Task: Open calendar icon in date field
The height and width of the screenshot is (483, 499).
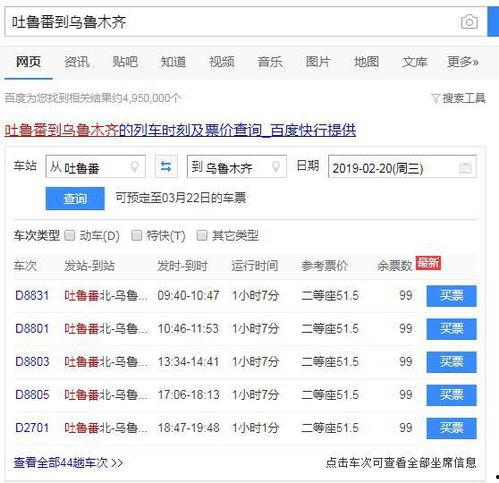Action: point(465,167)
